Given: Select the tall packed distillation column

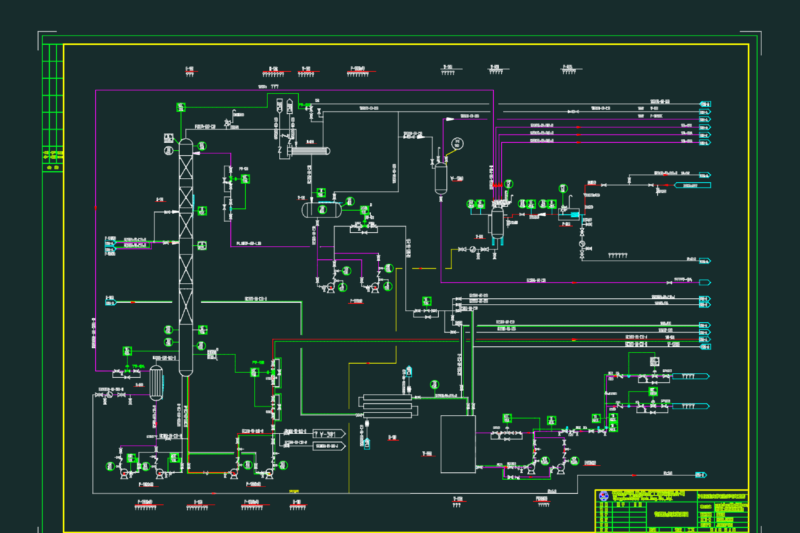Looking at the screenshot, I should pyautogui.click(x=186, y=257).
